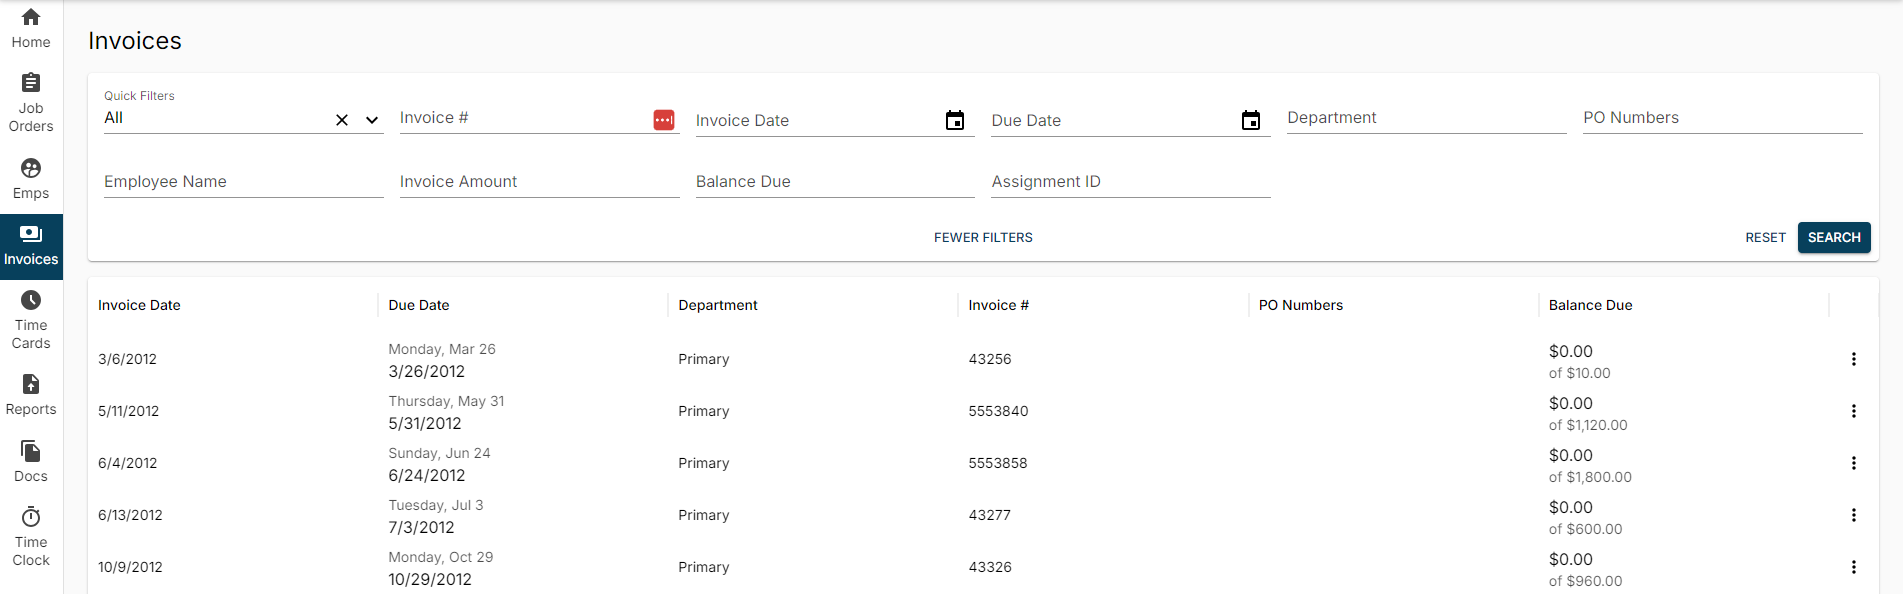Viewport: 1903px width, 594px height.
Task: Sort by Balance Due column header
Action: pyautogui.click(x=1590, y=305)
